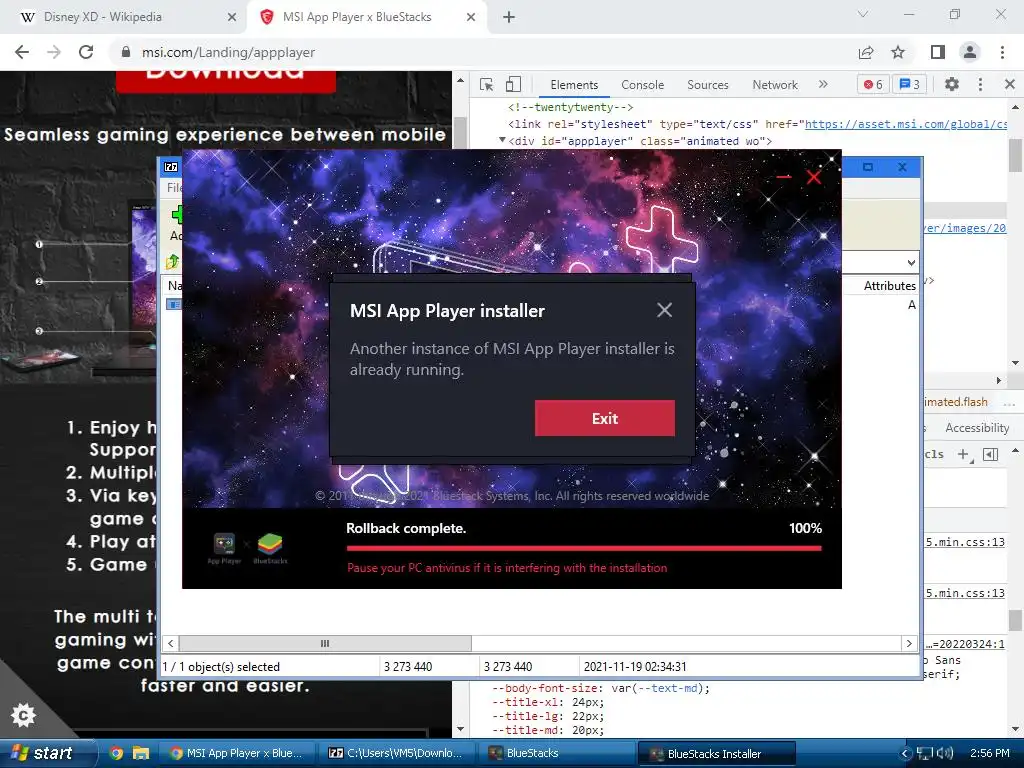Open DevTools Network tab

click(775, 85)
